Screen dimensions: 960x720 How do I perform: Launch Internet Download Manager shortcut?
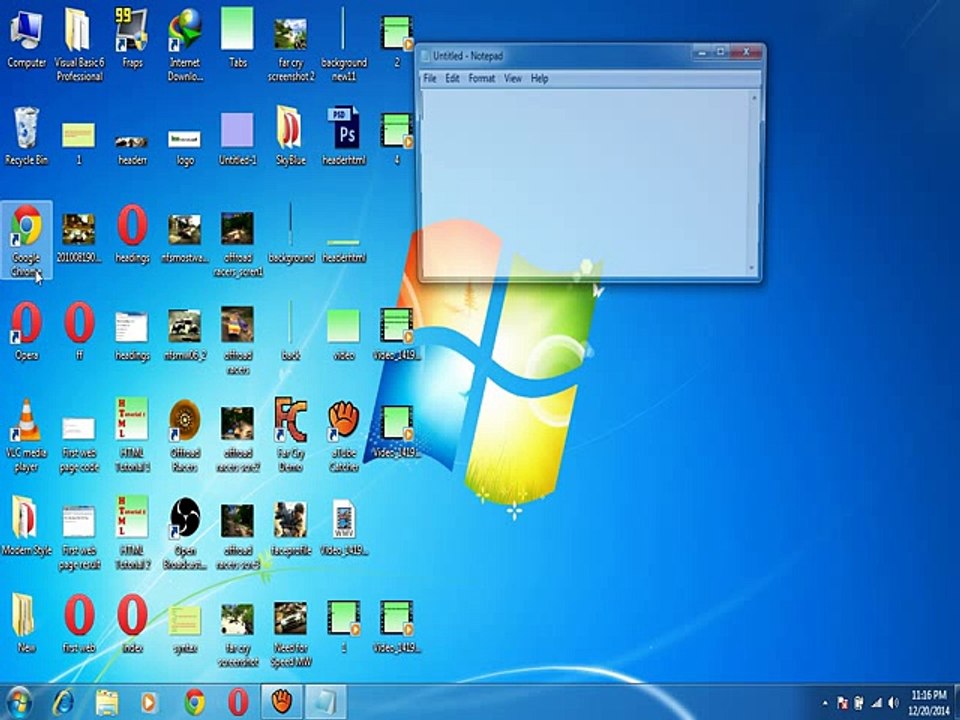point(185,44)
